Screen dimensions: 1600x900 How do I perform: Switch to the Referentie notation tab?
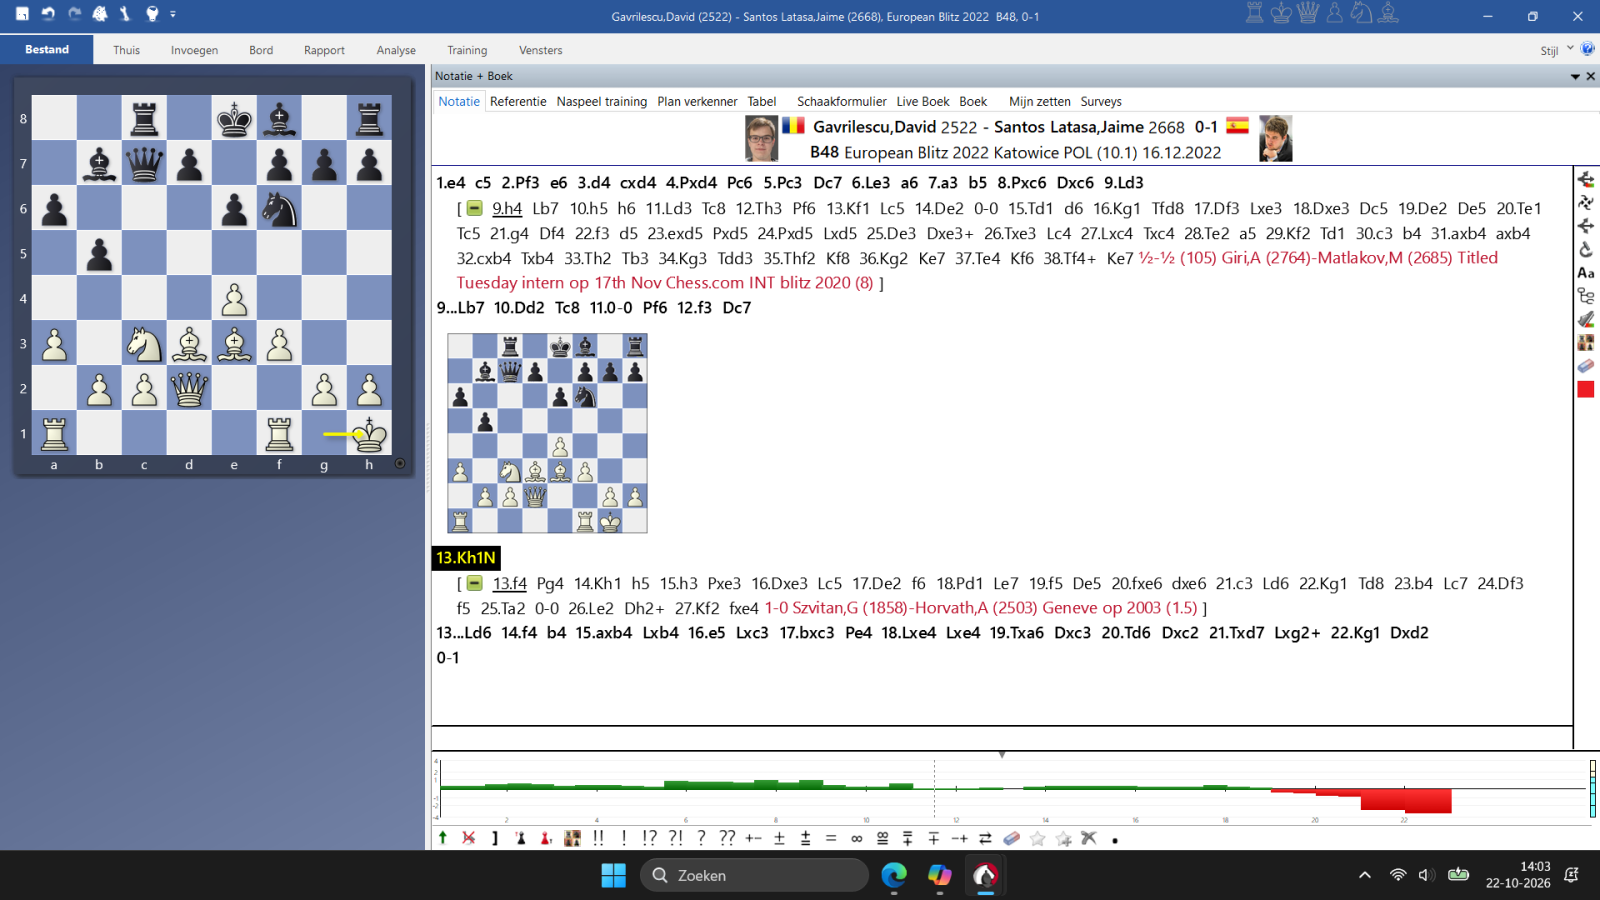coord(518,101)
